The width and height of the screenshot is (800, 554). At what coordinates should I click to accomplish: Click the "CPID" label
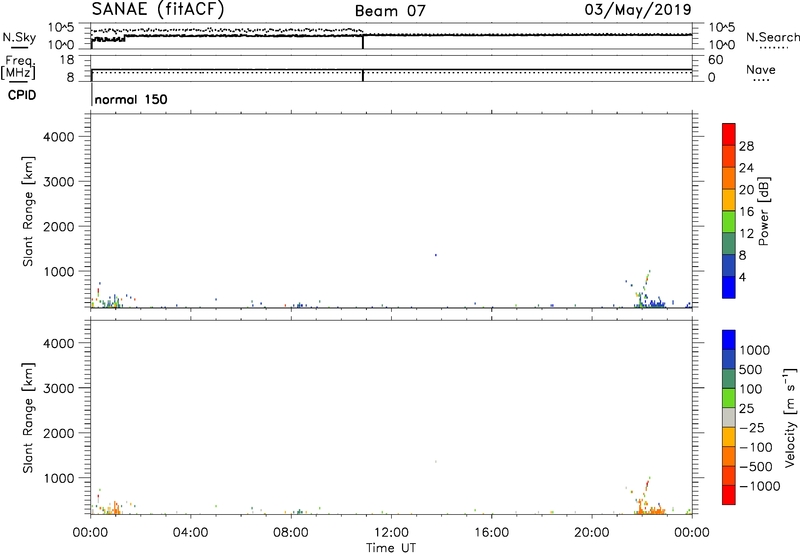(x=22, y=95)
